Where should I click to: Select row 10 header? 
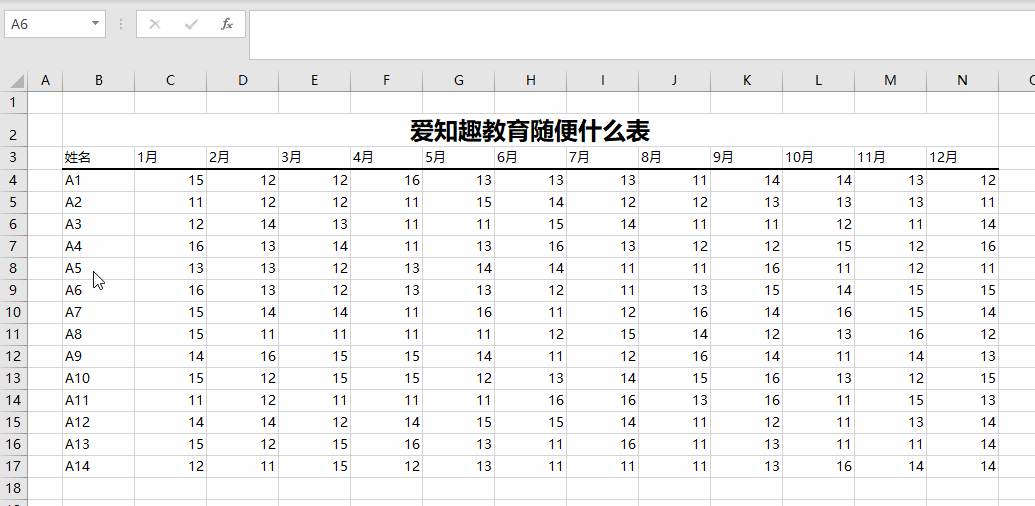(x=13, y=312)
